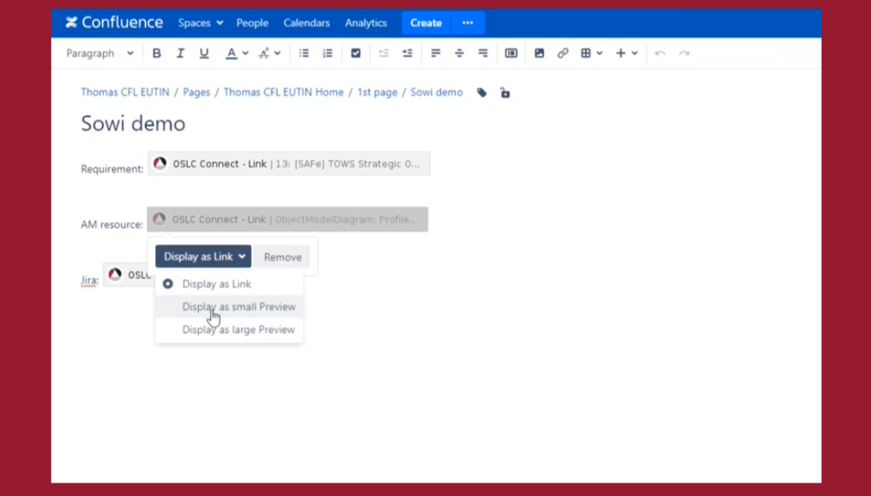This screenshot has height=496, width=871.
Task: Click the labels tag icon
Action: [482, 93]
